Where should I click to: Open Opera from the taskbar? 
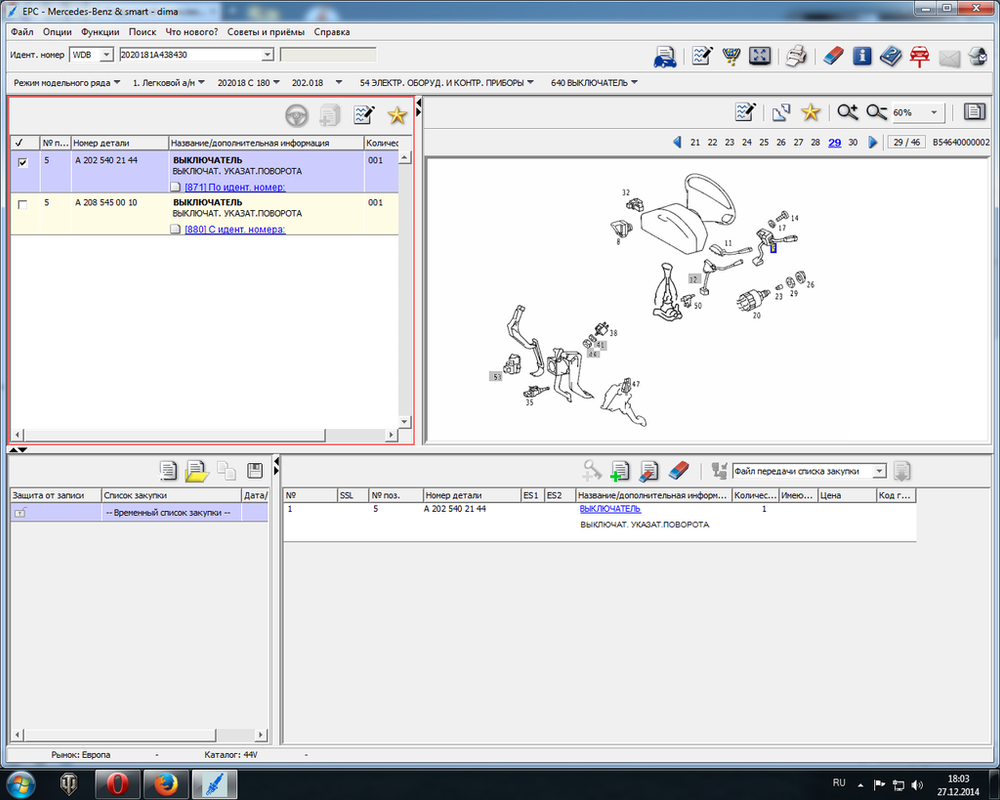tap(117, 784)
